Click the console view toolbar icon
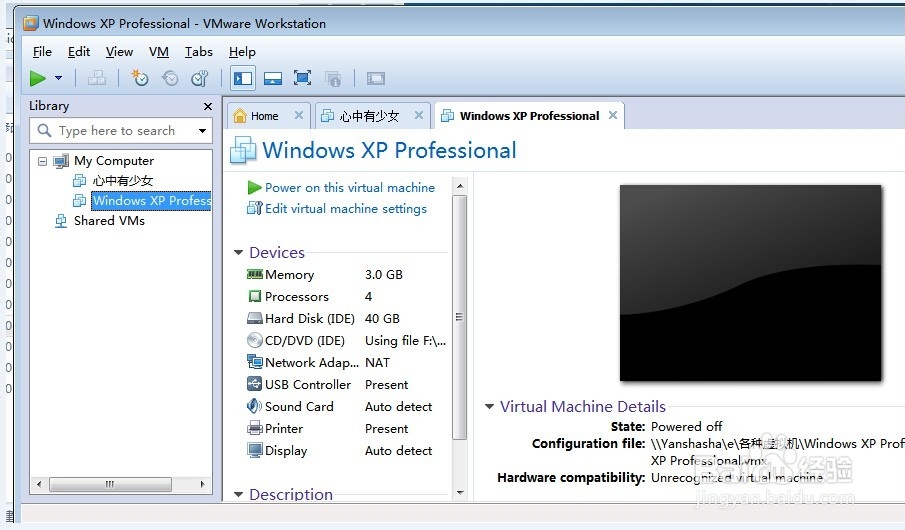 [376, 78]
